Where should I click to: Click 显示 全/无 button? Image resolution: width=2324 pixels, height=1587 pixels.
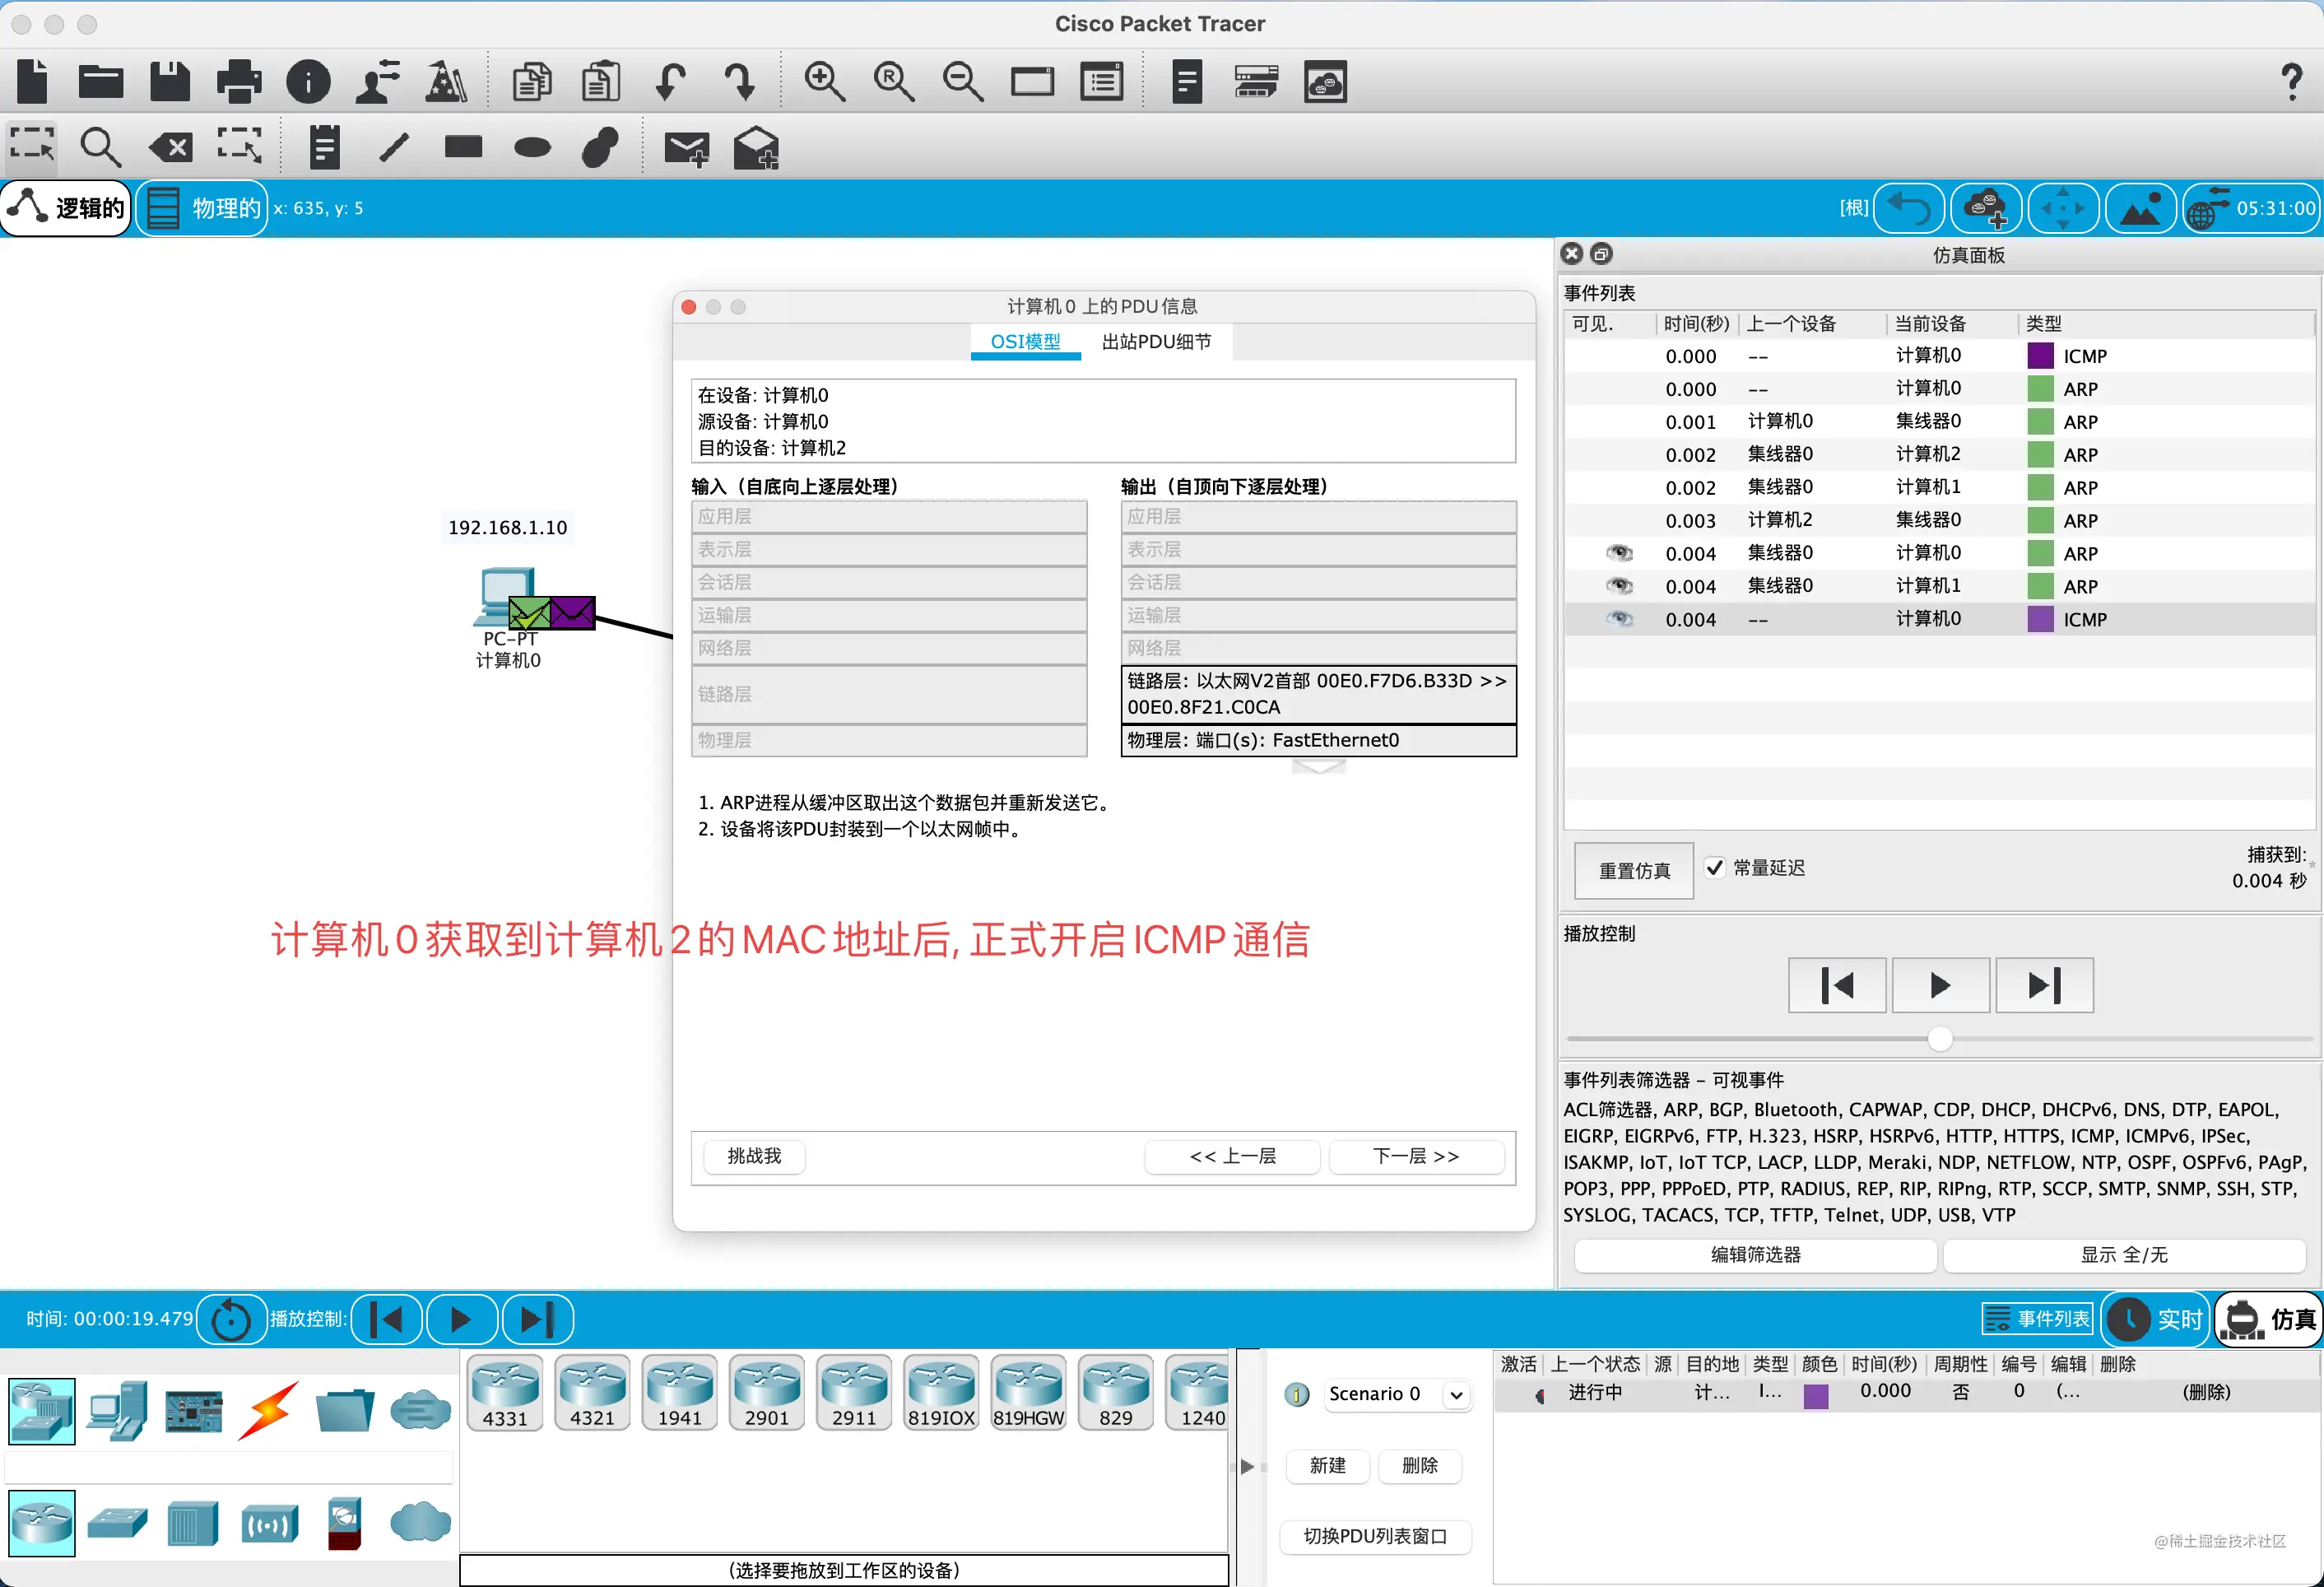tap(2124, 1255)
